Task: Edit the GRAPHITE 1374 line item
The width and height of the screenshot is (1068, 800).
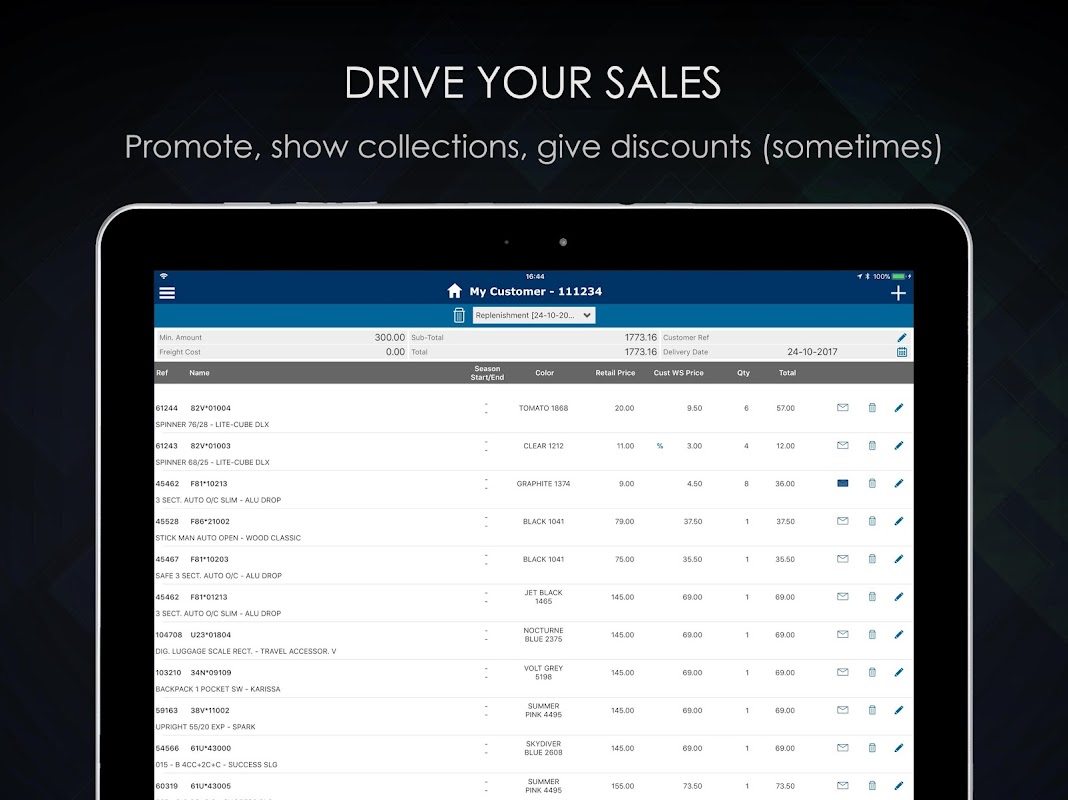Action: (x=898, y=483)
